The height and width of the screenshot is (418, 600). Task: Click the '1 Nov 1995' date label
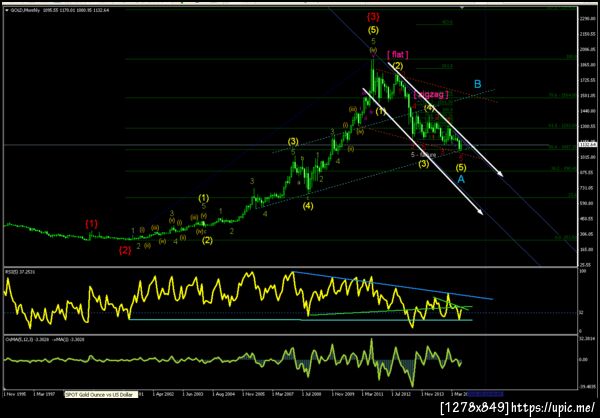pyautogui.click(x=14, y=394)
